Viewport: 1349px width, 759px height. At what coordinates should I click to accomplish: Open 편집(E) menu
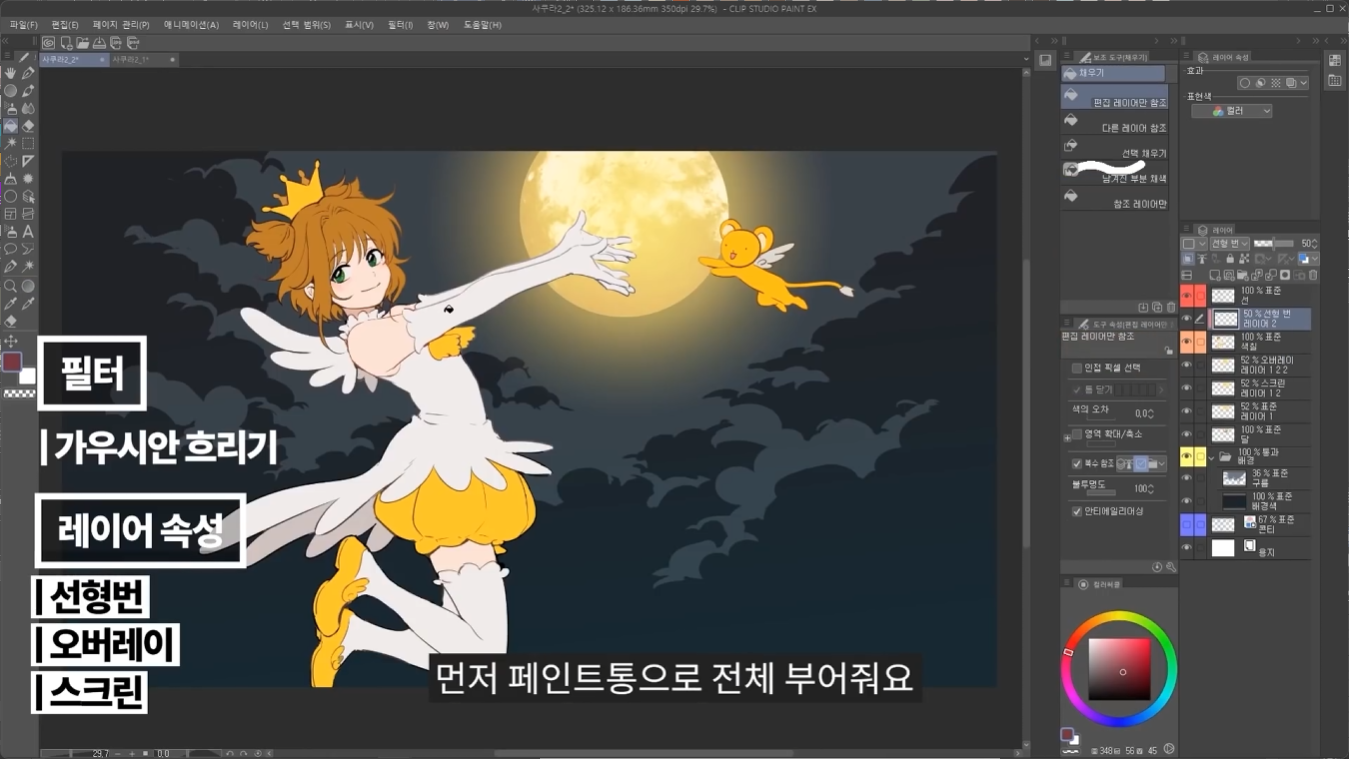tap(65, 25)
